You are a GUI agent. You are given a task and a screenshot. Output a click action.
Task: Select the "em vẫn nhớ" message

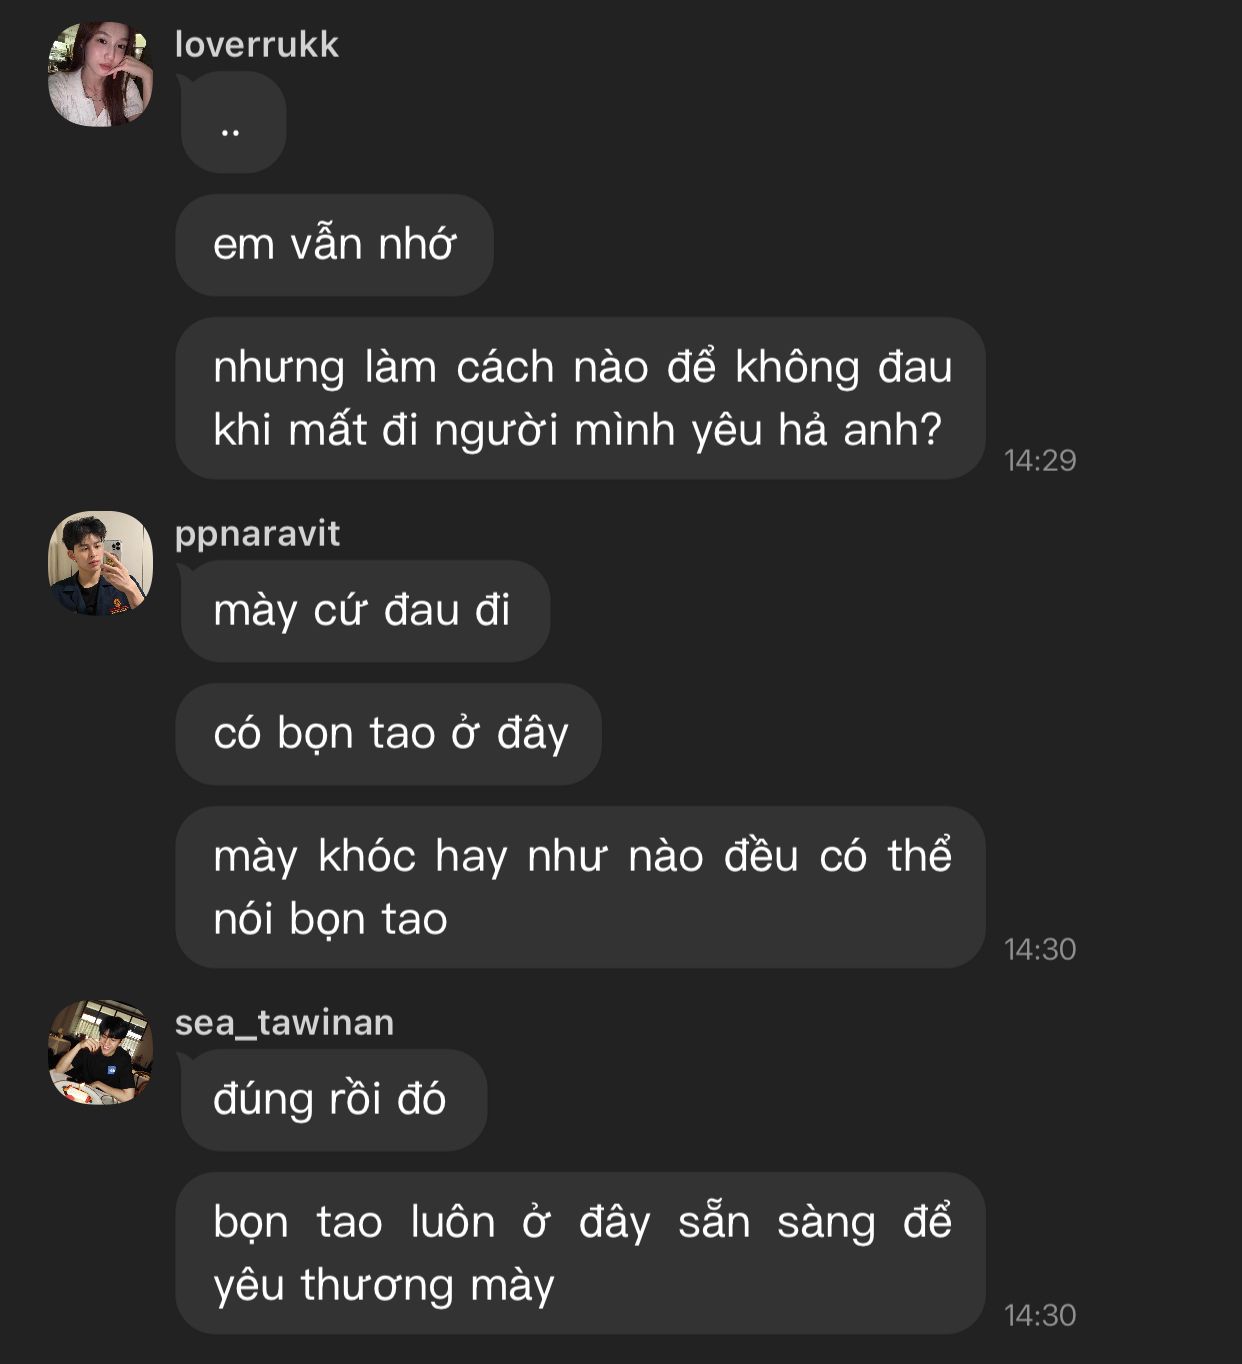[x=334, y=245]
